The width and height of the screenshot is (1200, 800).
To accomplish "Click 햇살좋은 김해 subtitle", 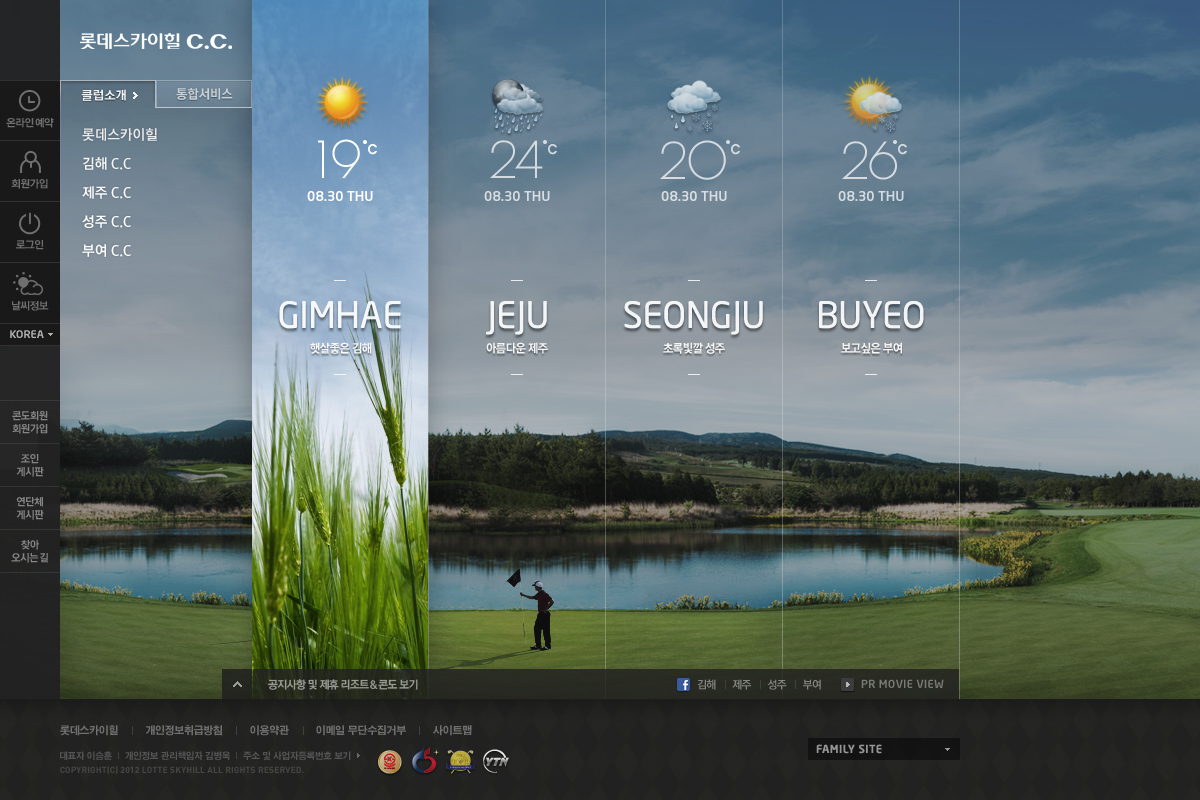I will (340, 349).
